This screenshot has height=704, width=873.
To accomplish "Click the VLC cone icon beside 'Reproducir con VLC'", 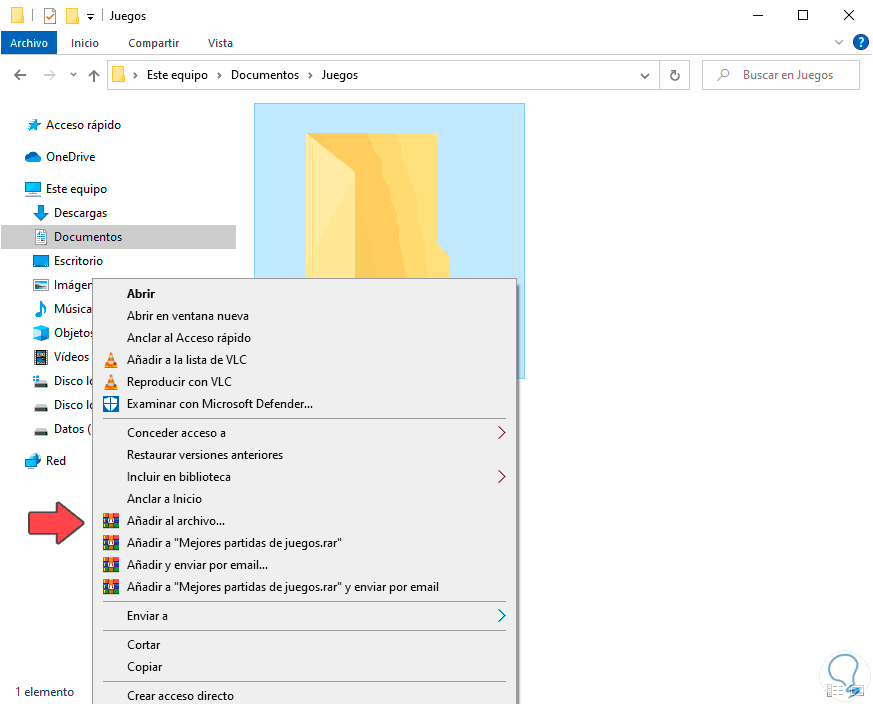I will click(110, 381).
